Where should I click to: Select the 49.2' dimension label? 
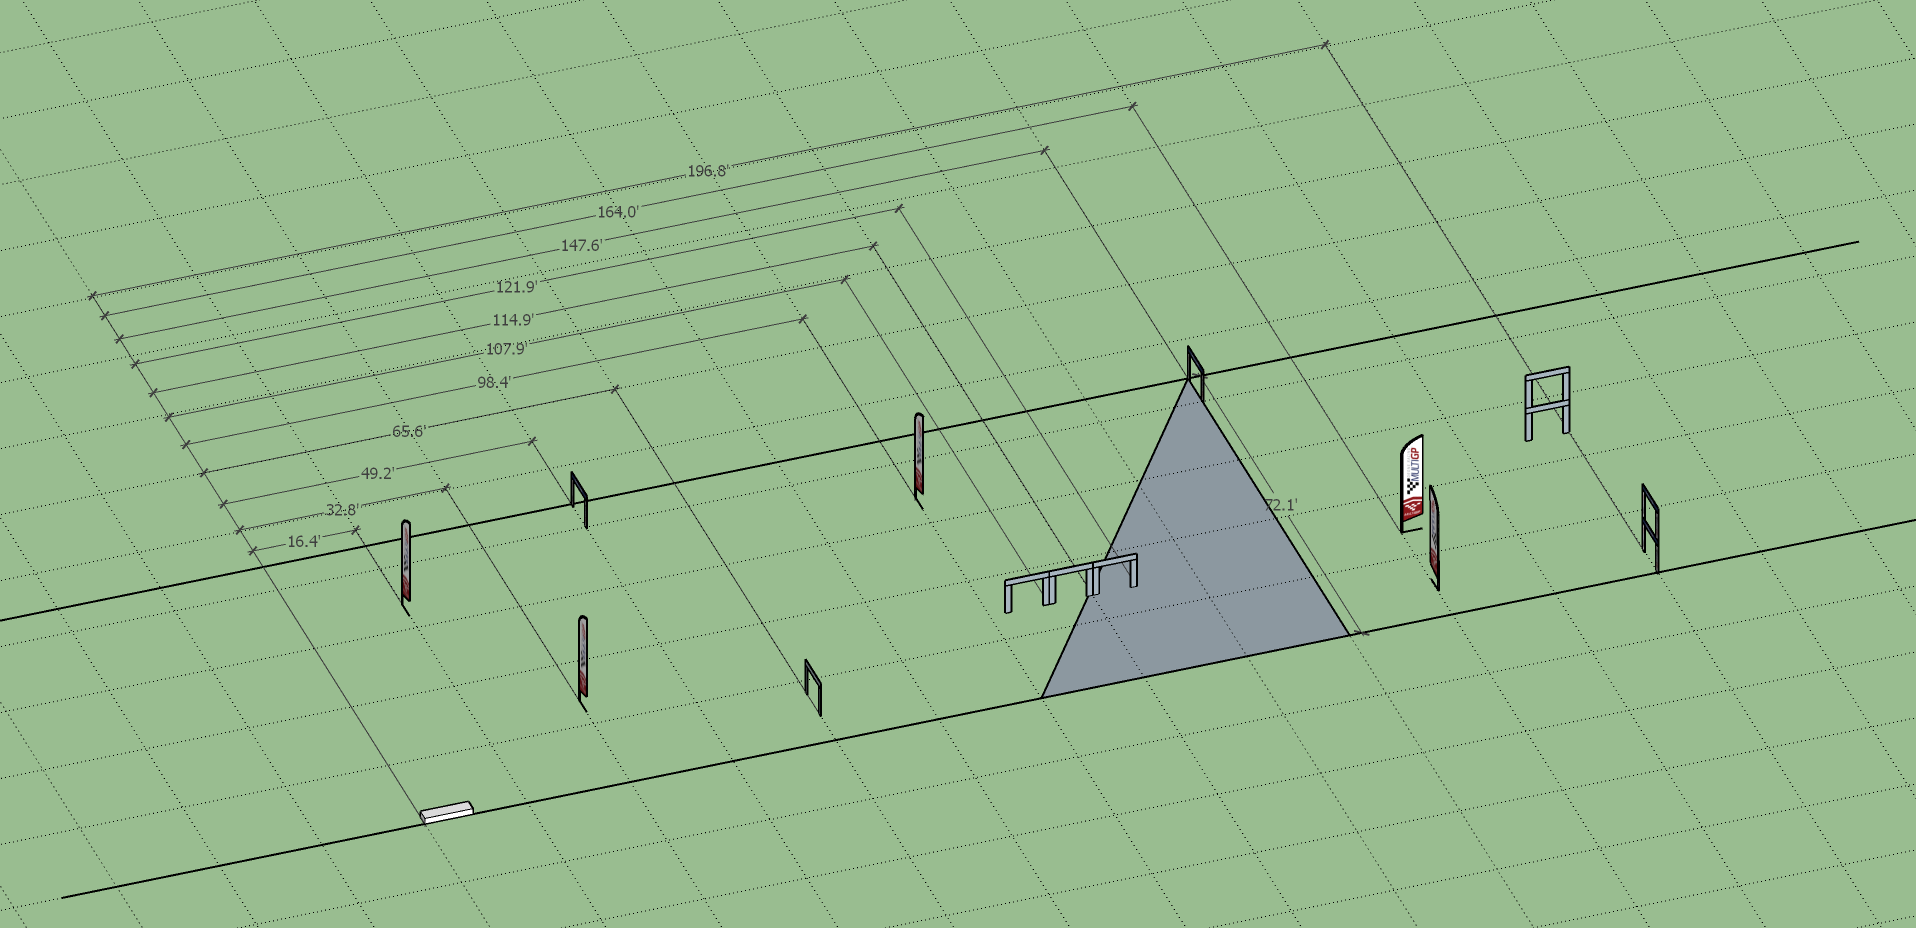click(x=378, y=473)
